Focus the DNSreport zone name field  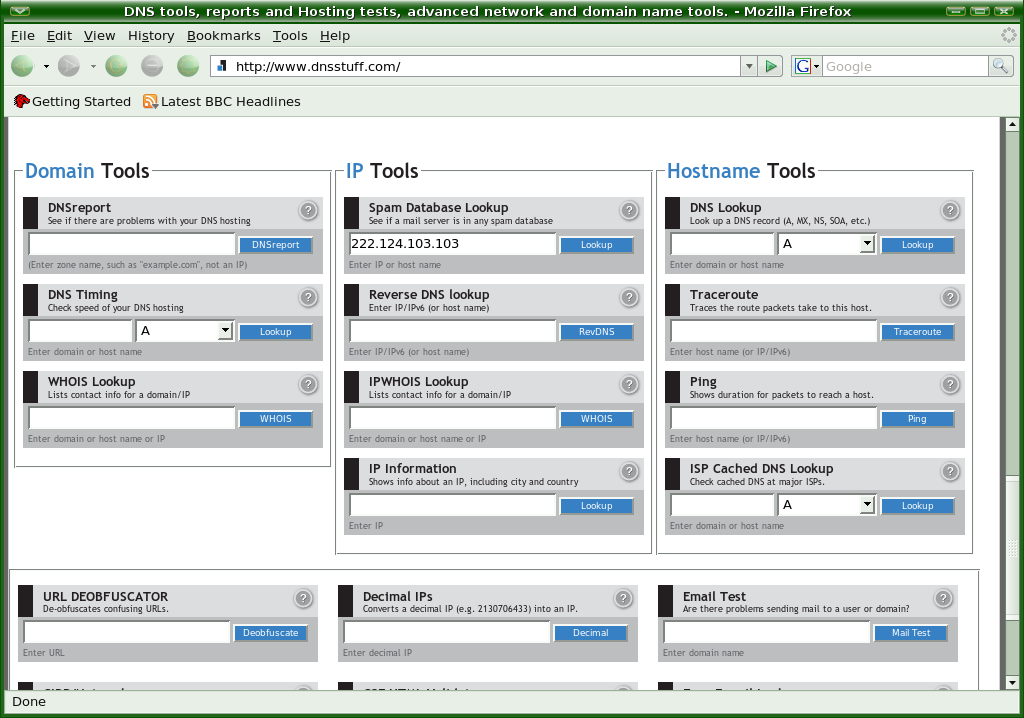132,244
